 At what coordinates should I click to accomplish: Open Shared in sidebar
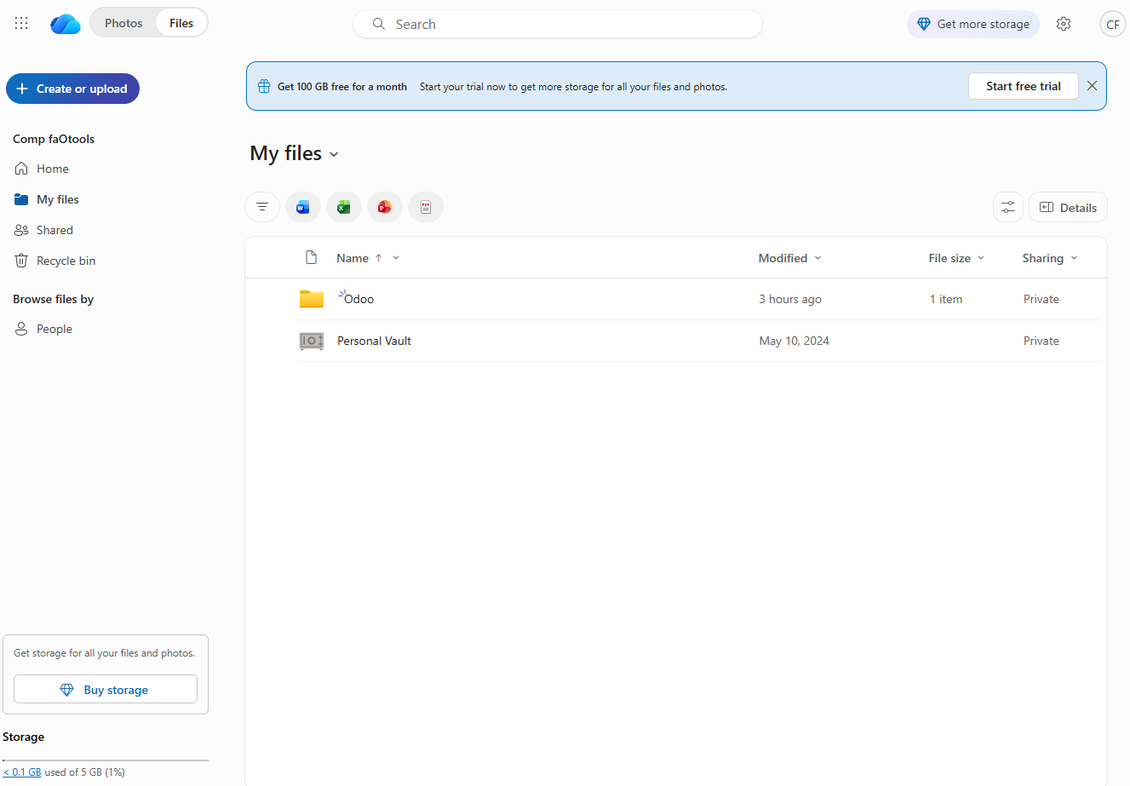tap(54, 230)
